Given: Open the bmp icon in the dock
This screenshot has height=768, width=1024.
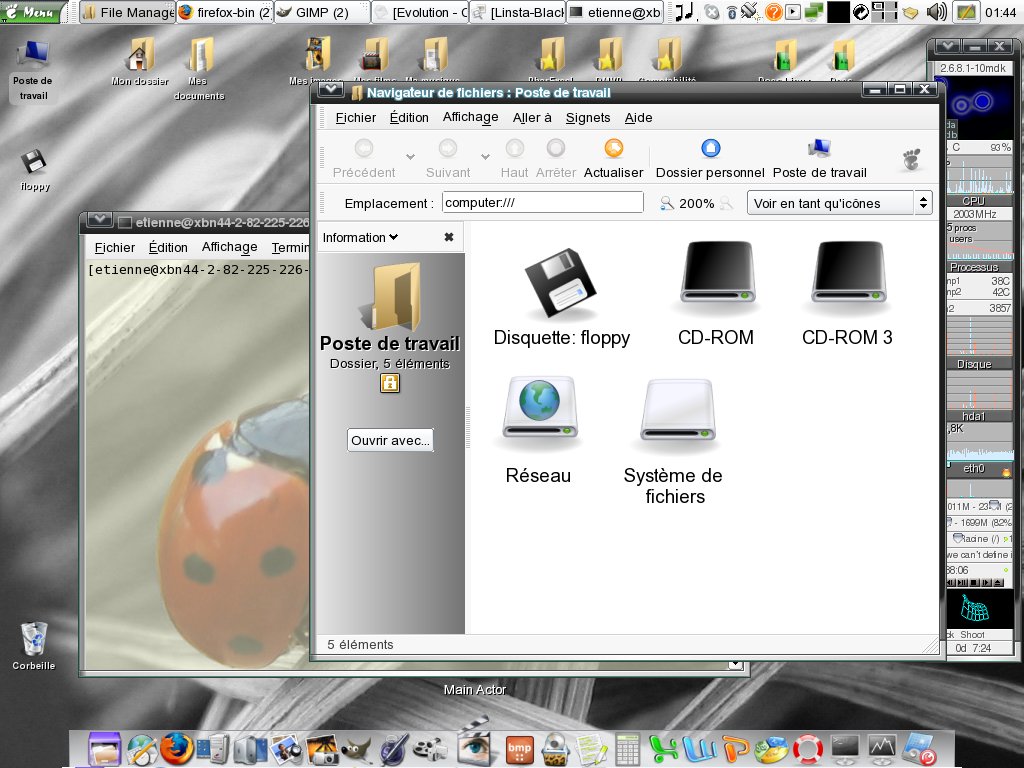Looking at the screenshot, I should [x=519, y=749].
